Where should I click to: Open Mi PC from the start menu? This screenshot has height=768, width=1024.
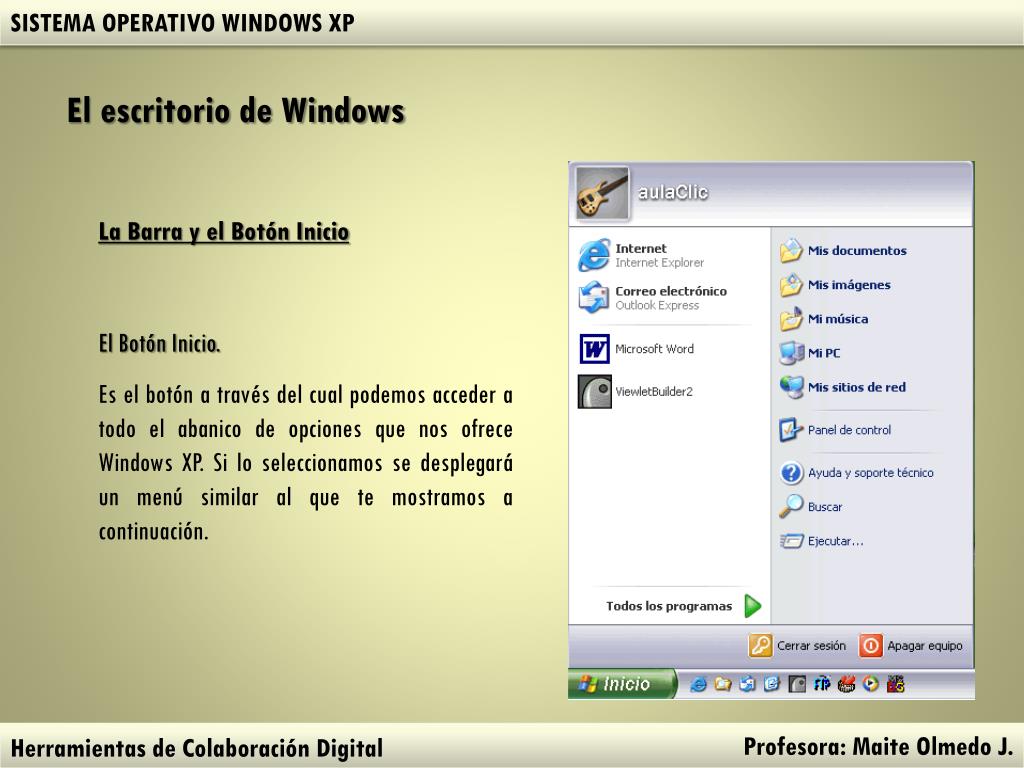coord(810,353)
